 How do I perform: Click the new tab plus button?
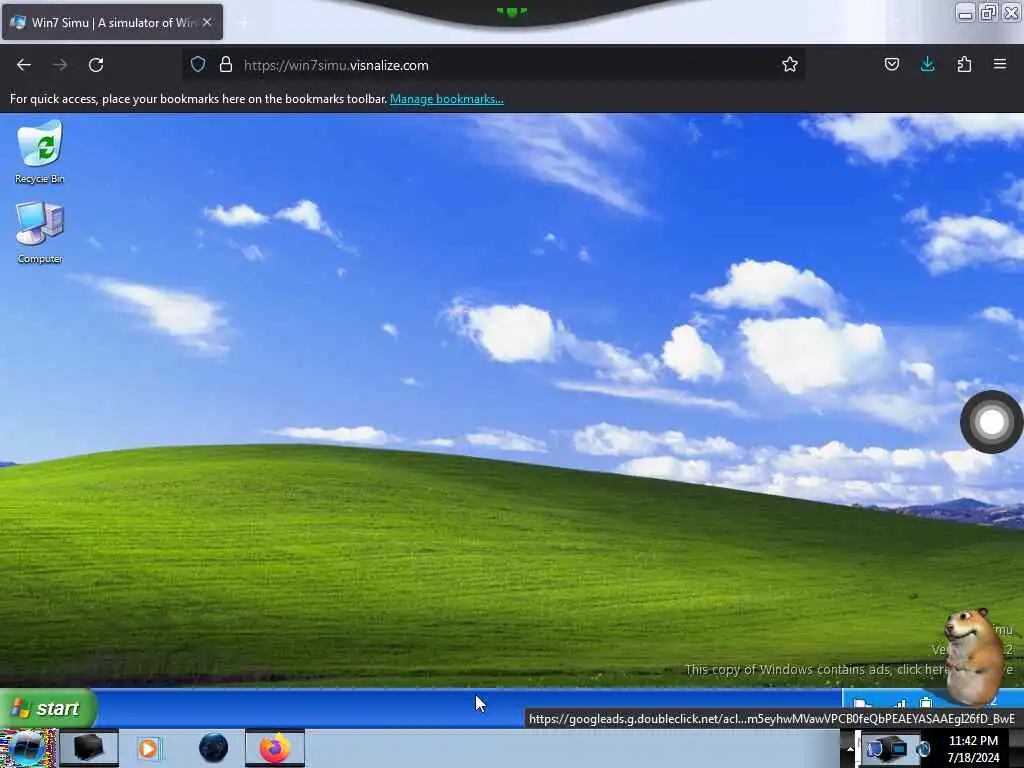pos(244,23)
